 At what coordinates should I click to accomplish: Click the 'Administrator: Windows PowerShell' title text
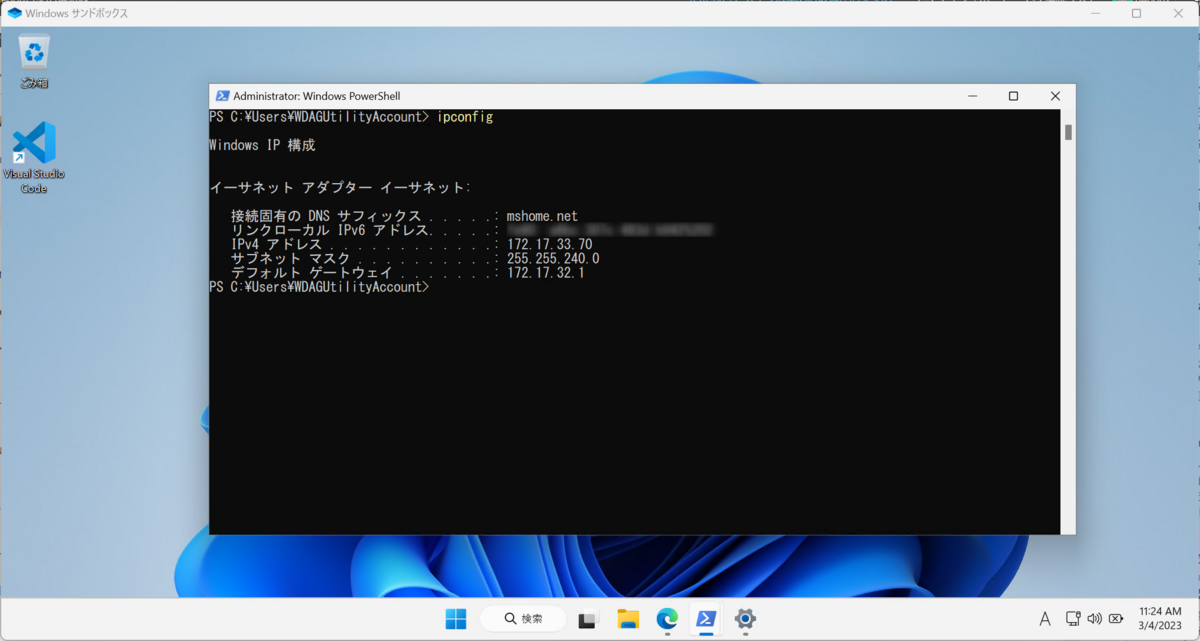(316, 96)
